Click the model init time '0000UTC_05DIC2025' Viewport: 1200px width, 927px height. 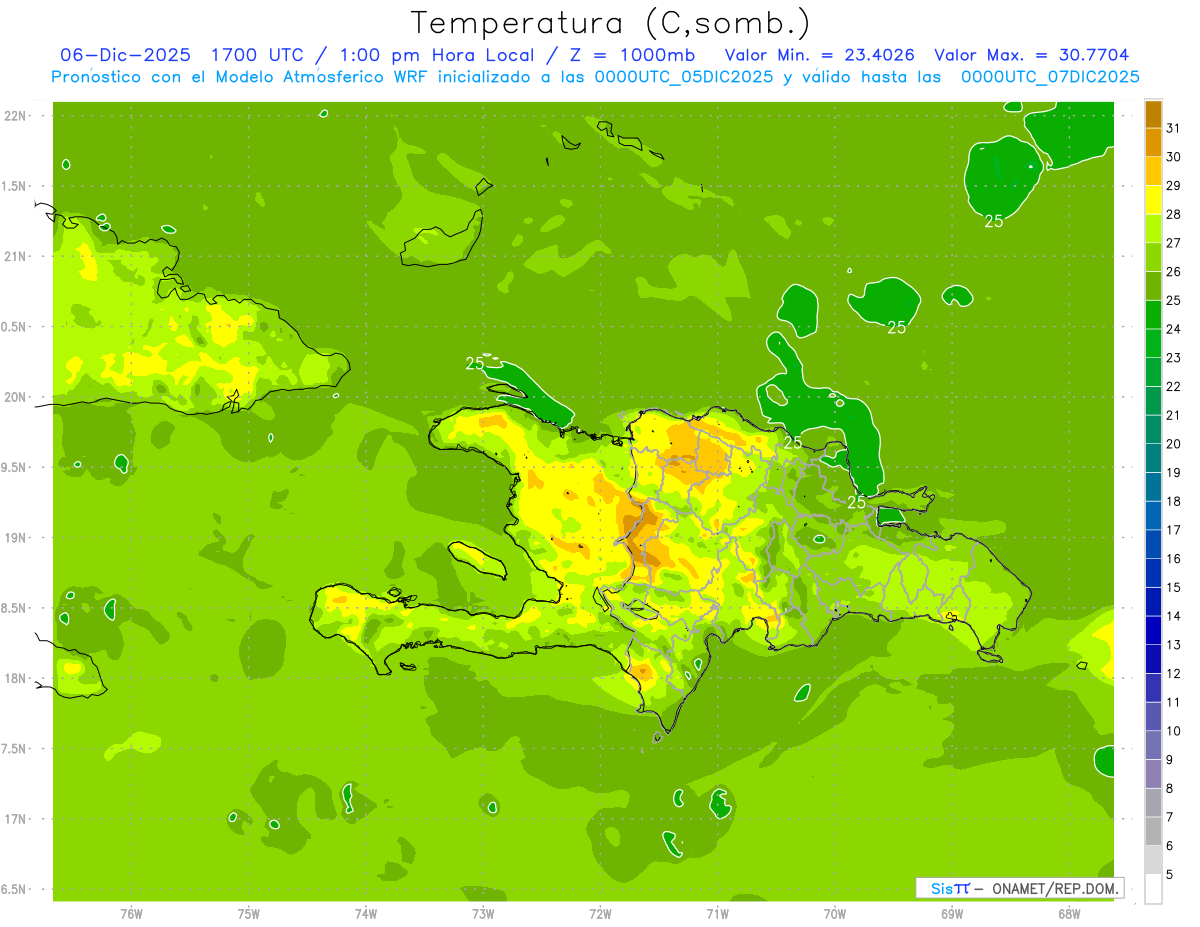(x=684, y=77)
